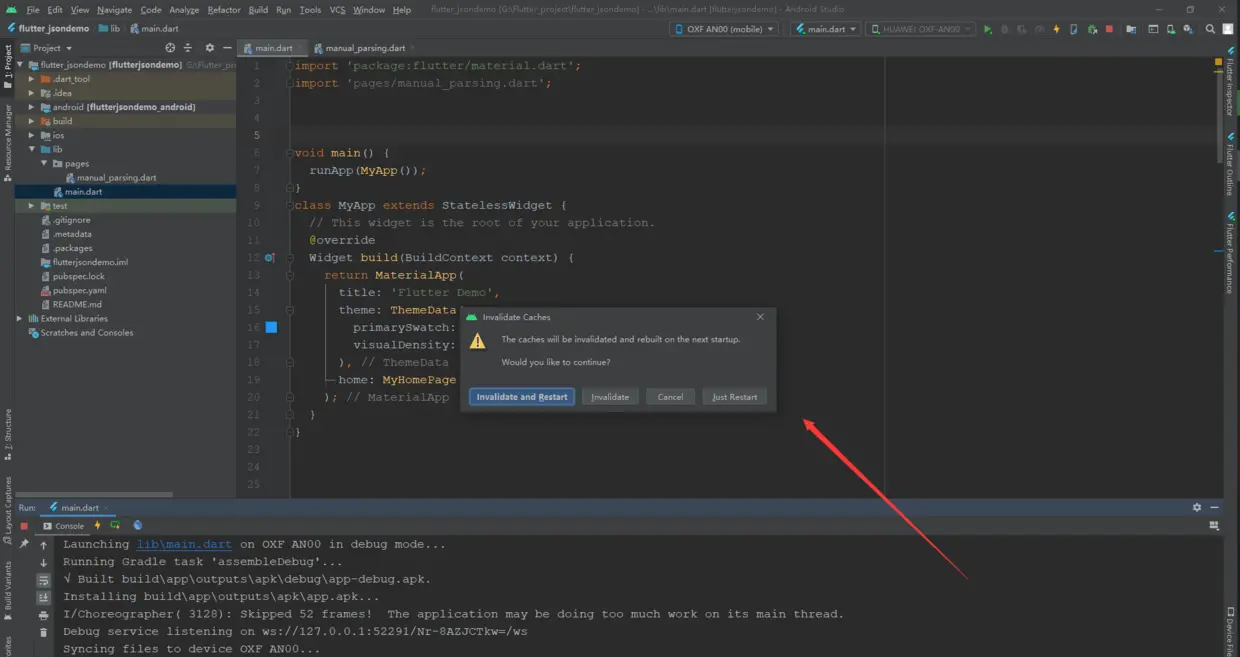Click the Hot Restart icon in Run panel
Viewport: 1240px width, 657px height.
pyautogui.click(x=116, y=526)
